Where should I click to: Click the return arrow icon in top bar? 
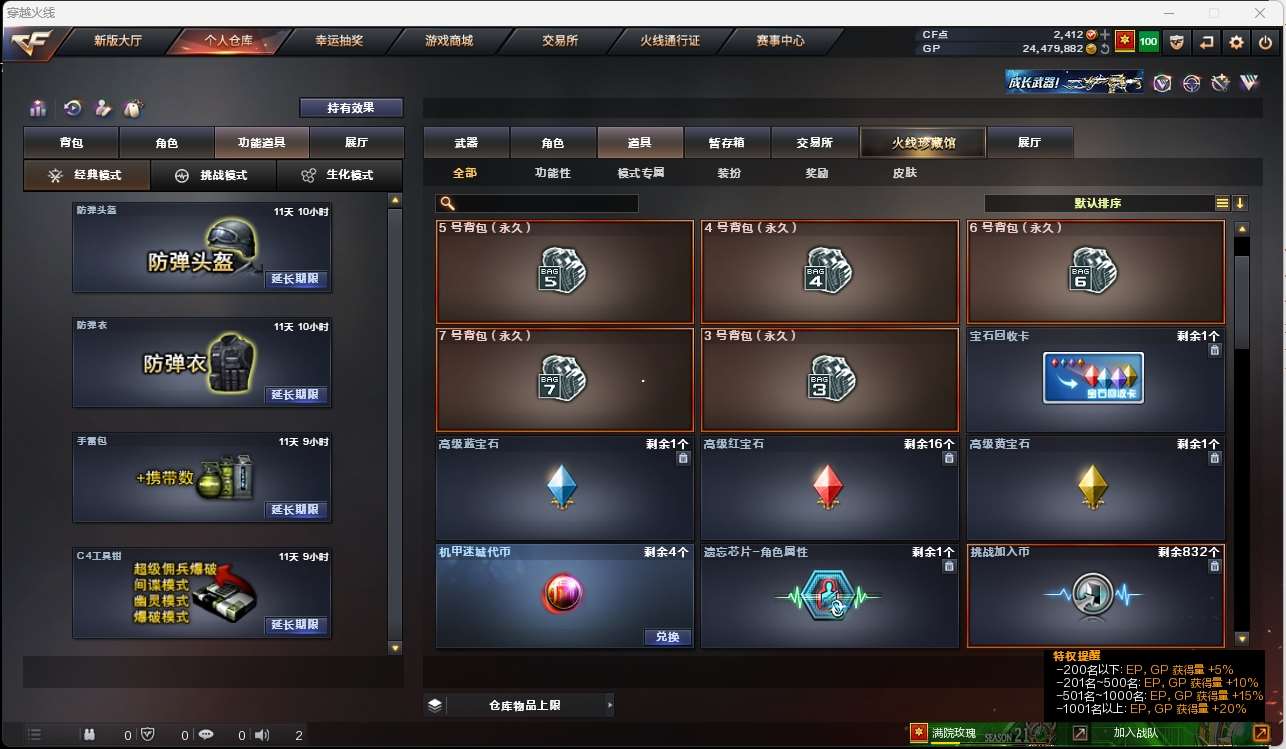pos(1207,42)
